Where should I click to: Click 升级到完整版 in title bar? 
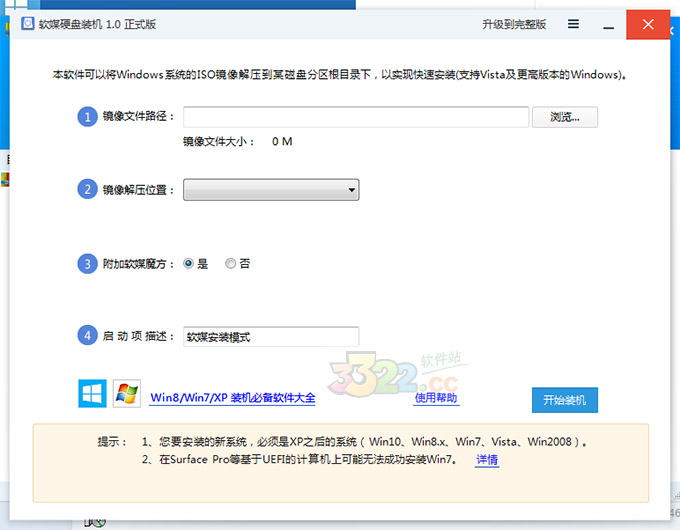[514, 24]
